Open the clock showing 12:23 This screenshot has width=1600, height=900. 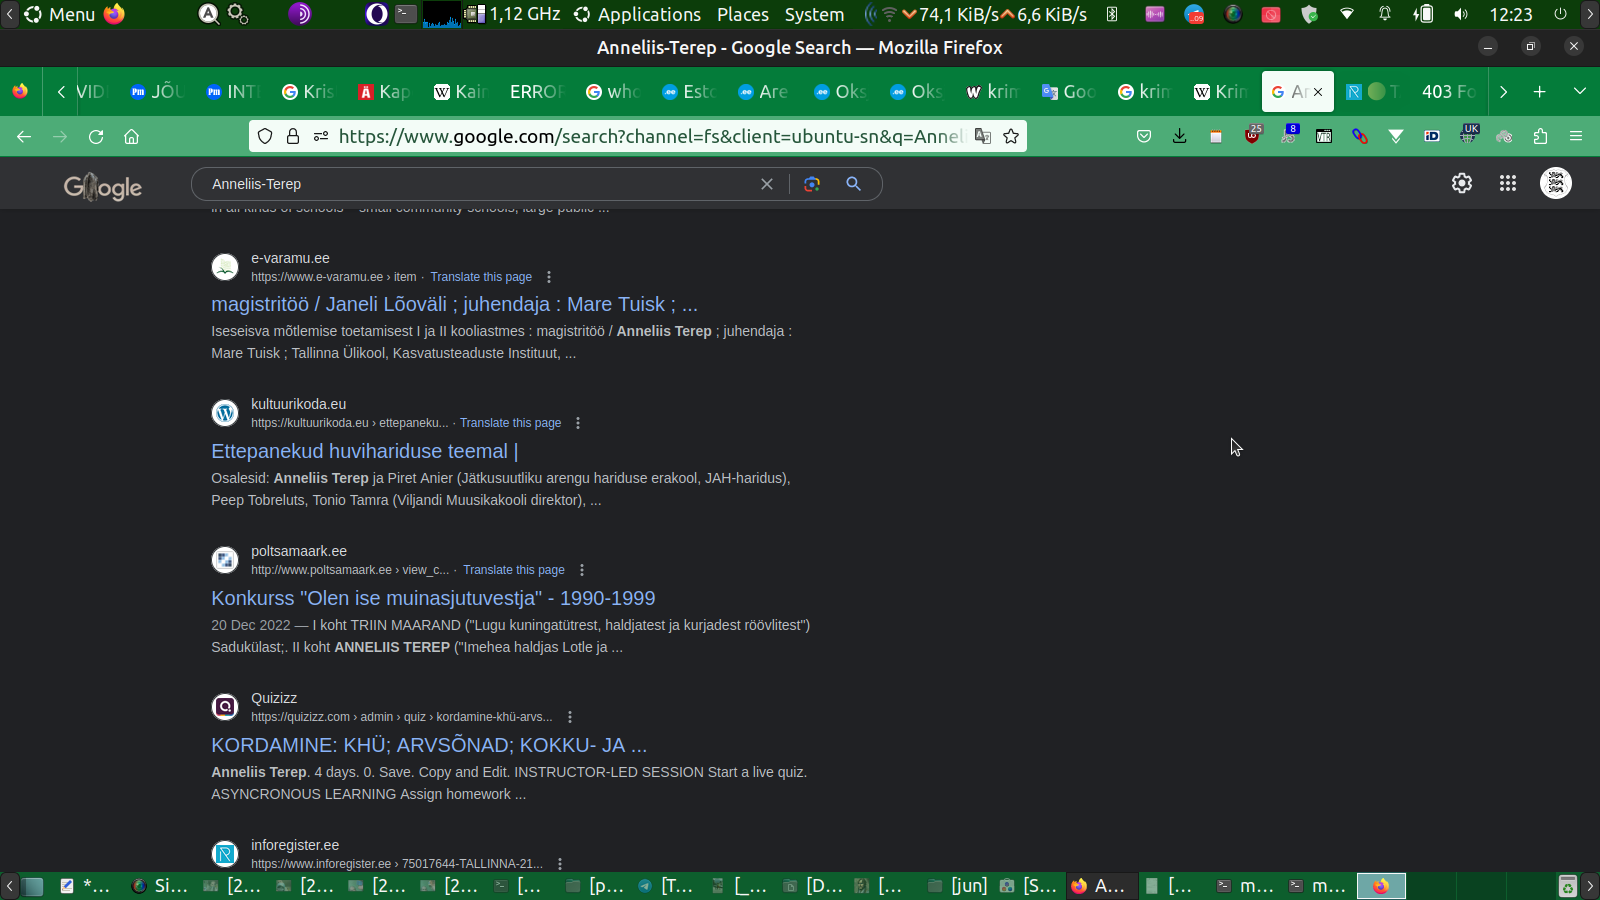pyautogui.click(x=1511, y=14)
